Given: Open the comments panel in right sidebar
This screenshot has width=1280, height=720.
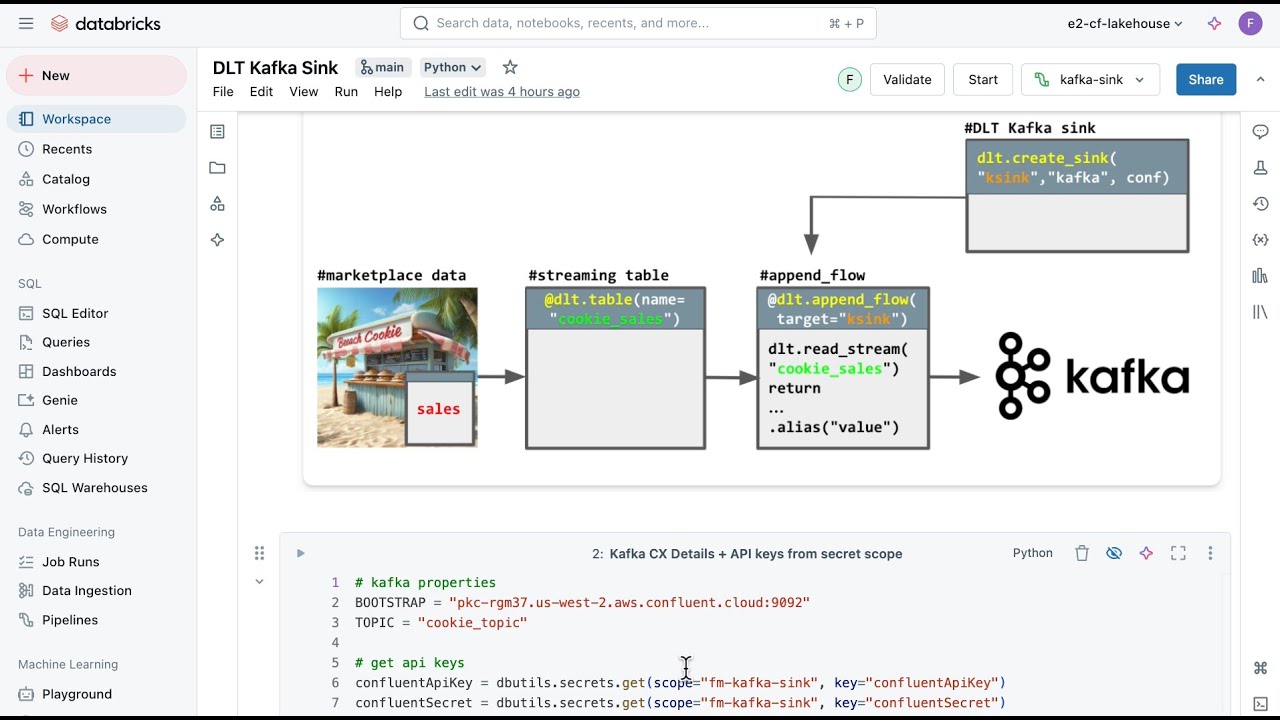Looking at the screenshot, I should (1260, 132).
